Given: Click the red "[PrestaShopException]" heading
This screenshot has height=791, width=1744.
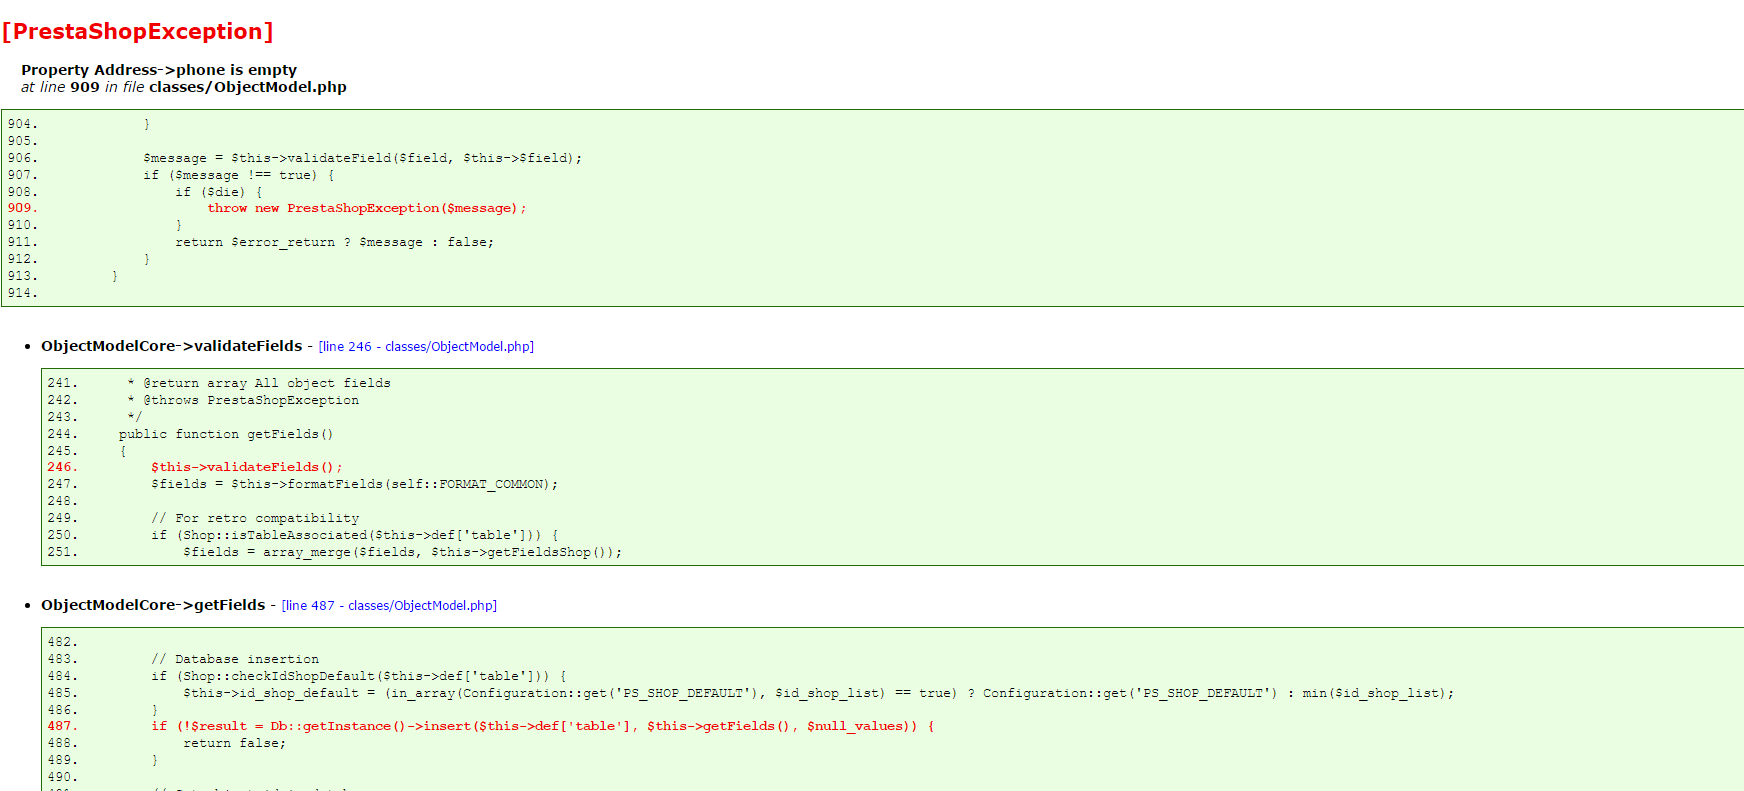Looking at the screenshot, I should pos(138,32).
